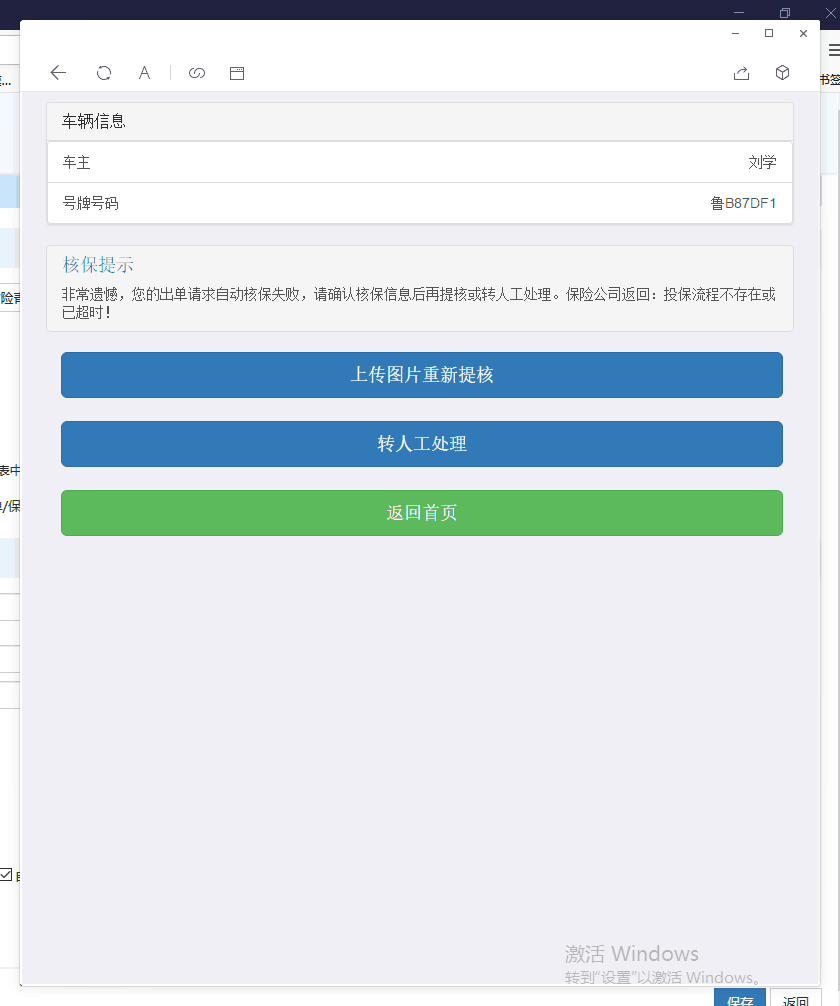Toggle the checkbox in the background window
840x1006 pixels.
(6, 874)
